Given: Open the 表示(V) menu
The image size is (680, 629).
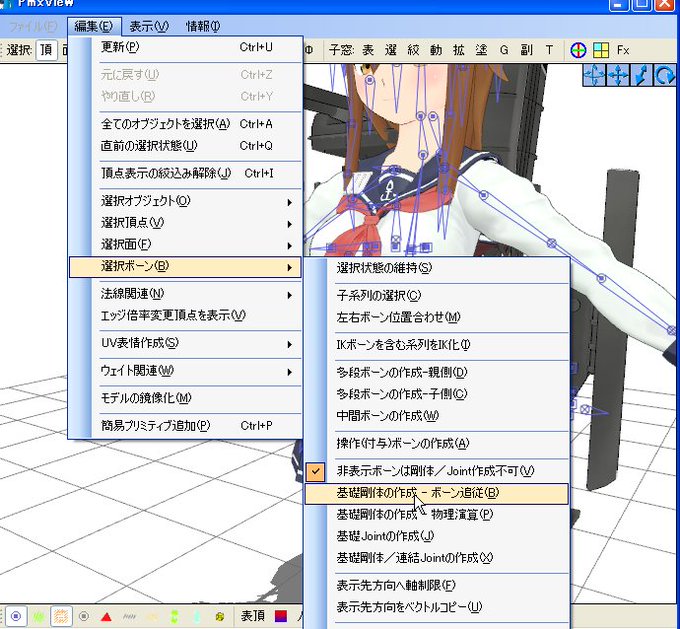Looking at the screenshot, I should tap(149, 26).
